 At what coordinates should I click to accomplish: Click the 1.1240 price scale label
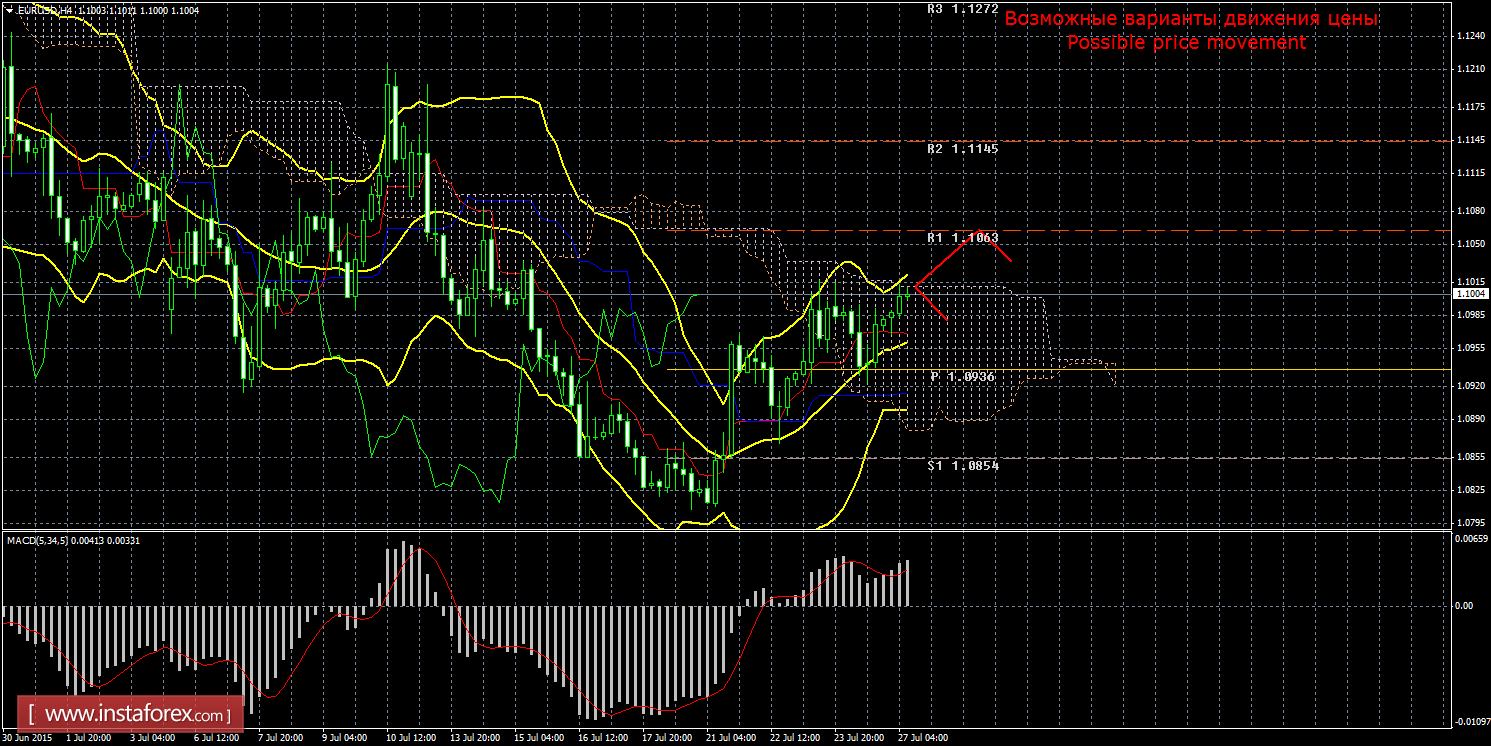1469,36
